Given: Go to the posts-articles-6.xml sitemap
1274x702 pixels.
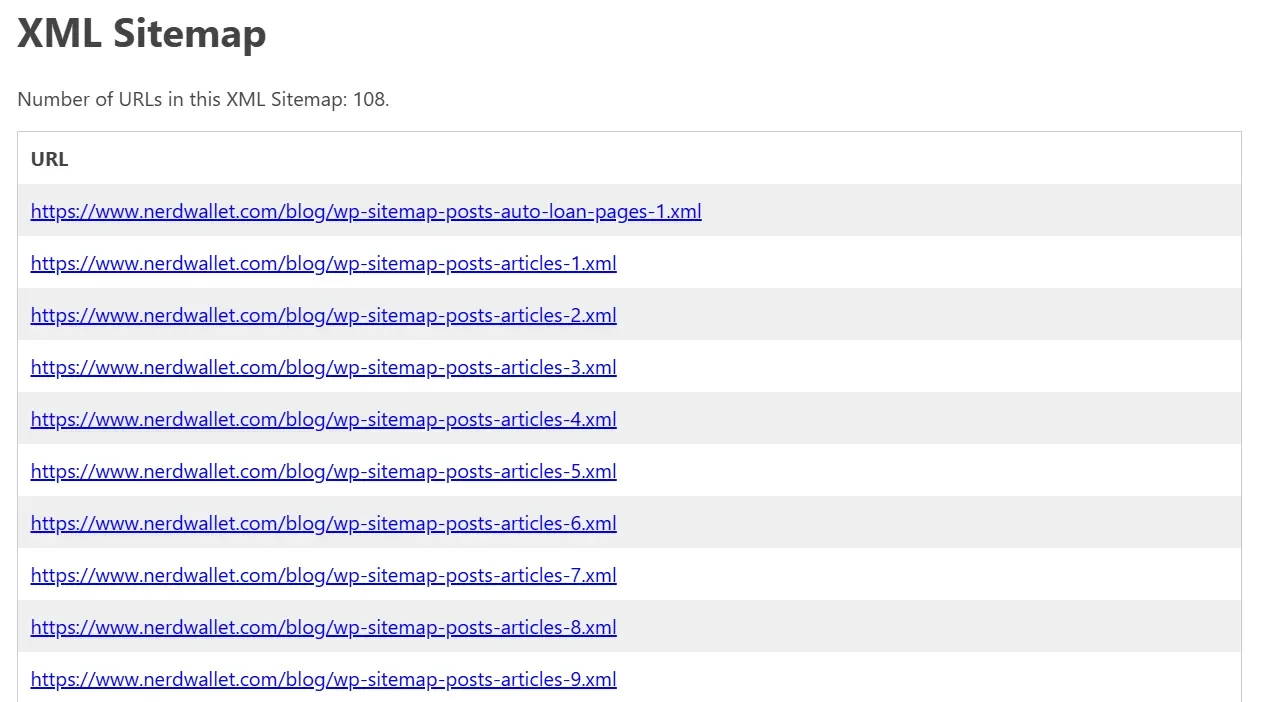Looking at the screenshot, I should pos(323,523).
